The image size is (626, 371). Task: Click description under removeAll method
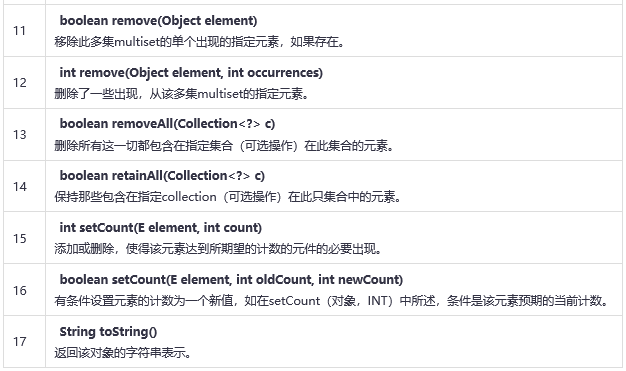224,146
